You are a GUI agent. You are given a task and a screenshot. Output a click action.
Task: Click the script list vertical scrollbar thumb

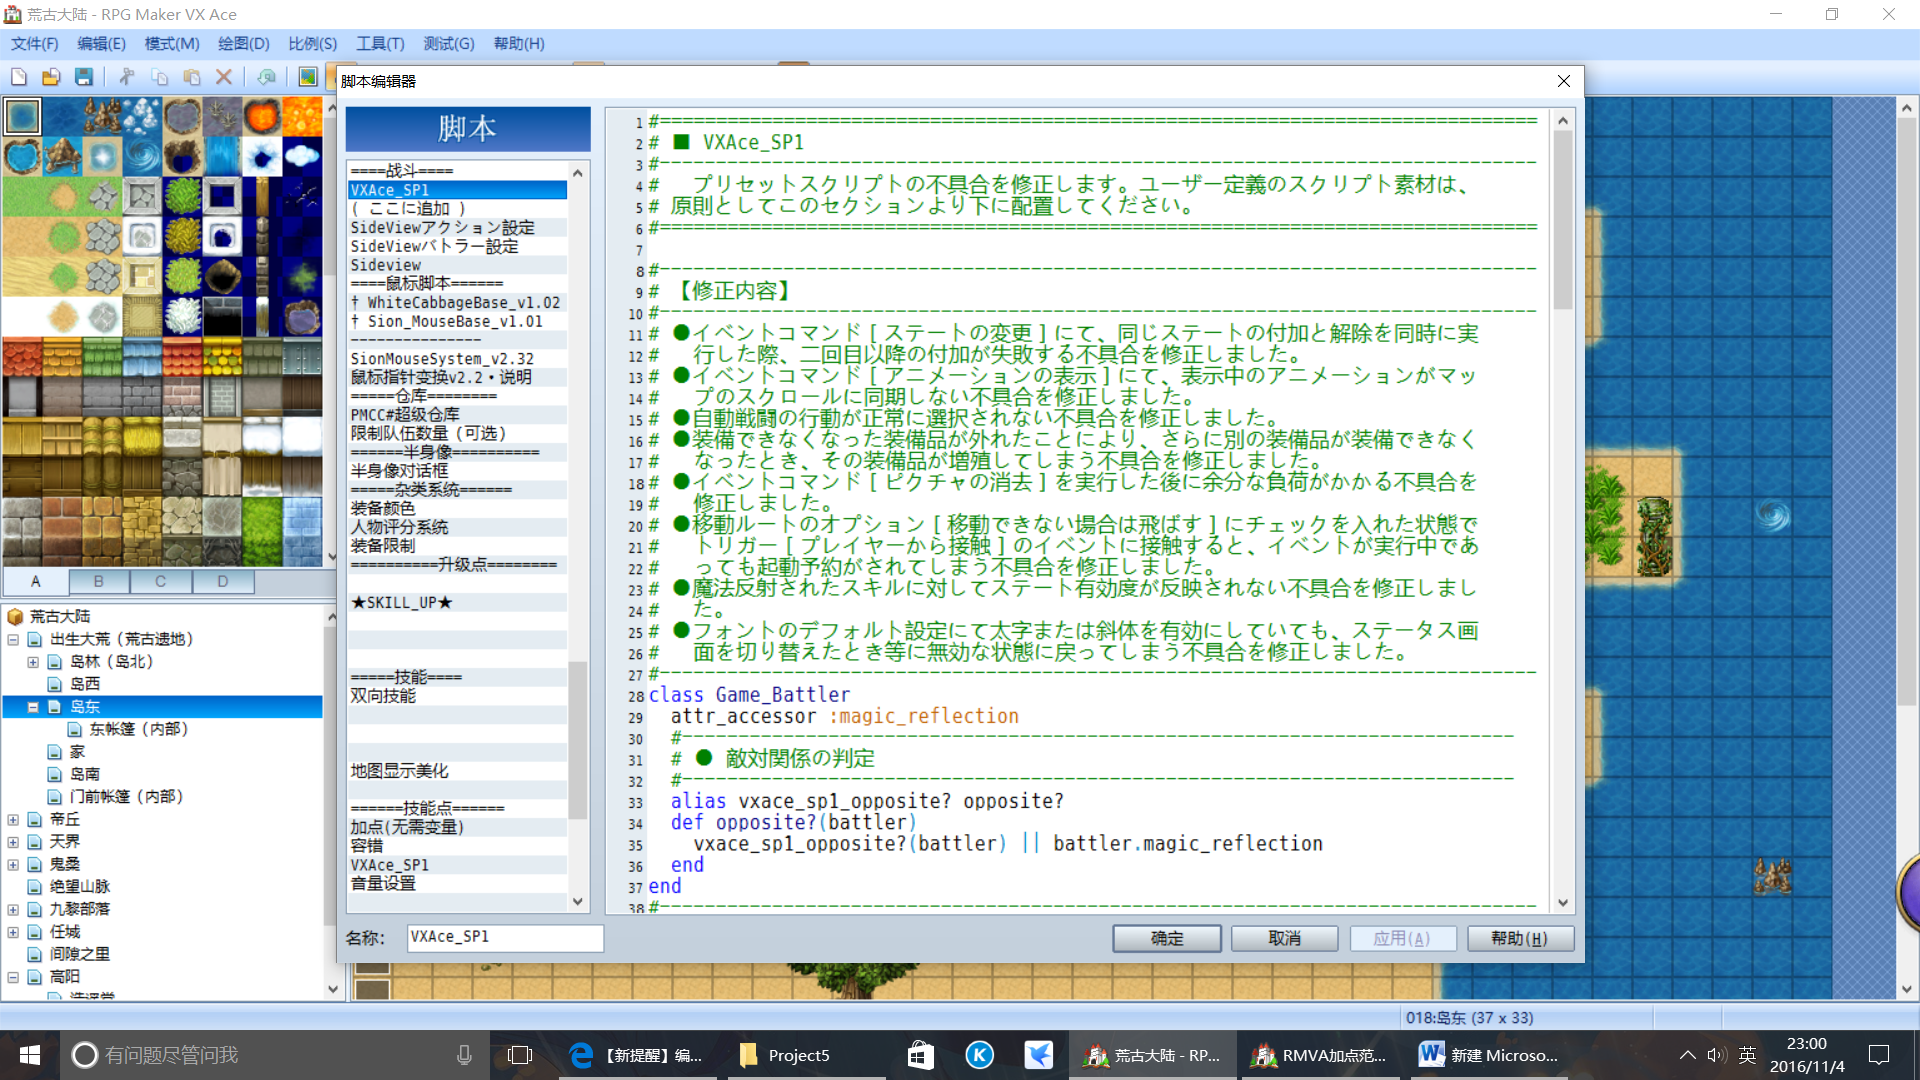(x=577, y=740)
